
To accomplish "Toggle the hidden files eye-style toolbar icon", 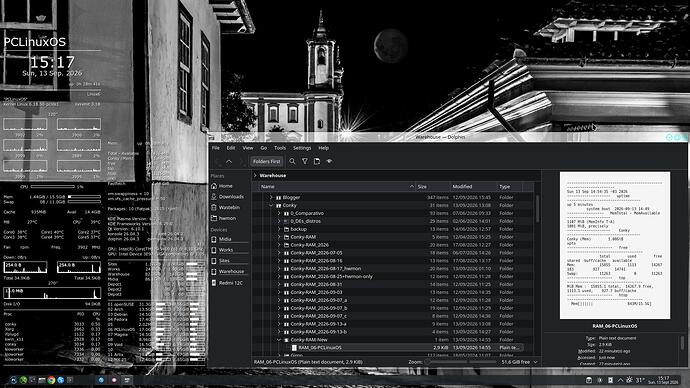I will [x=329, y=161].
